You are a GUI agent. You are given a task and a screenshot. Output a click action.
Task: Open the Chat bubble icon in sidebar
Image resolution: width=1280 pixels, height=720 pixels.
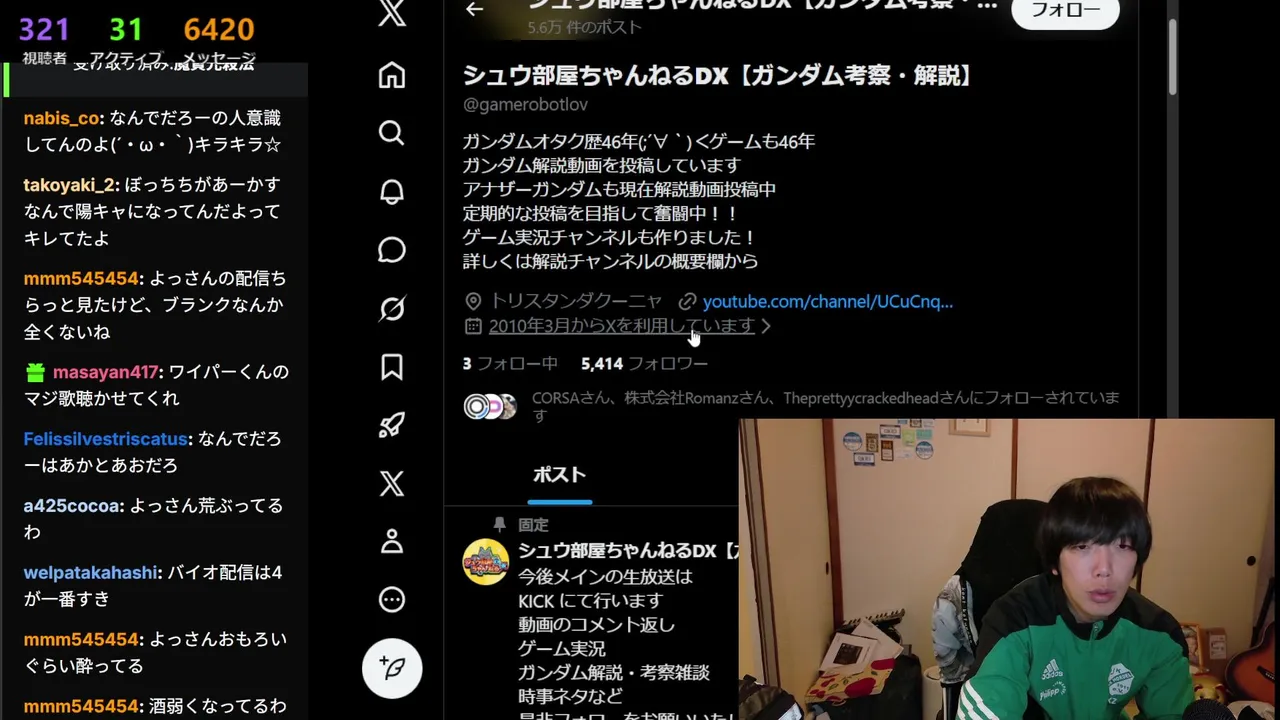[x=392, y=250]
